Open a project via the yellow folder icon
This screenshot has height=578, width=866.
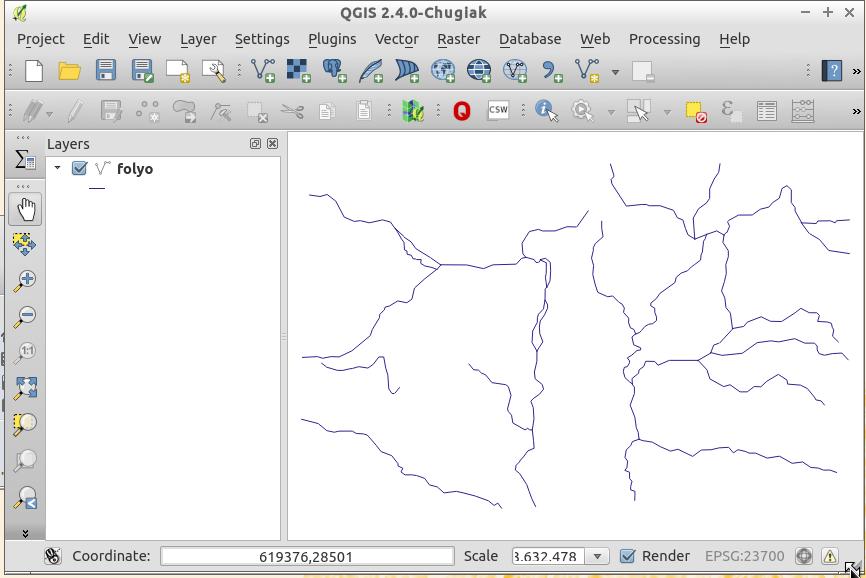pos(70,71)
